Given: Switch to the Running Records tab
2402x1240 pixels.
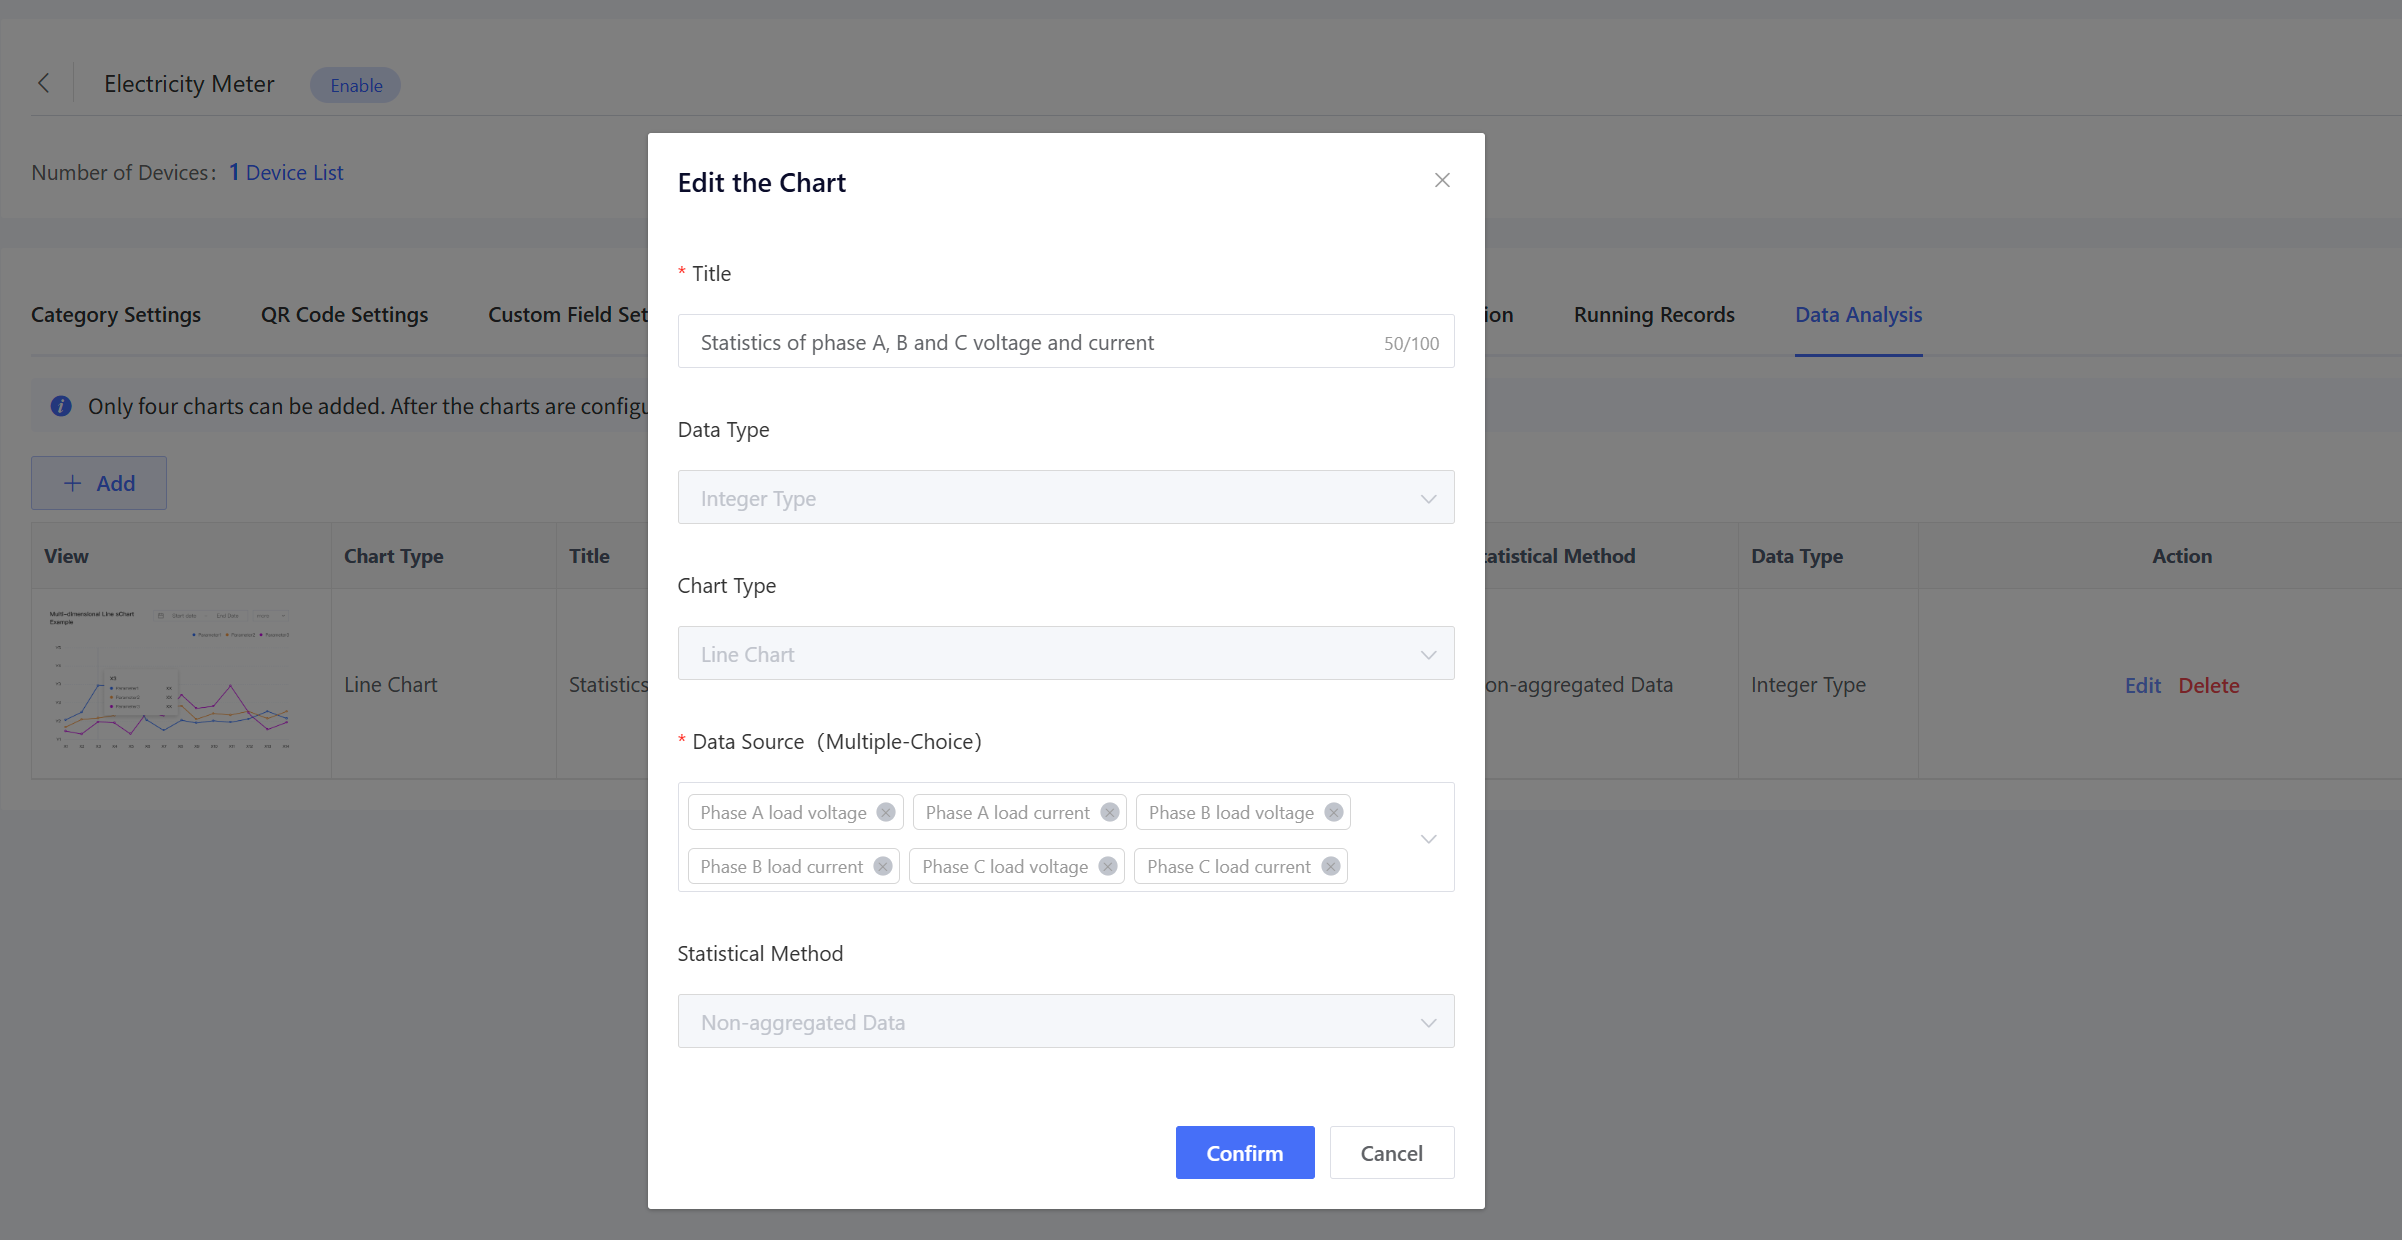Looking at the screenshot, I should coord(1653,314).
